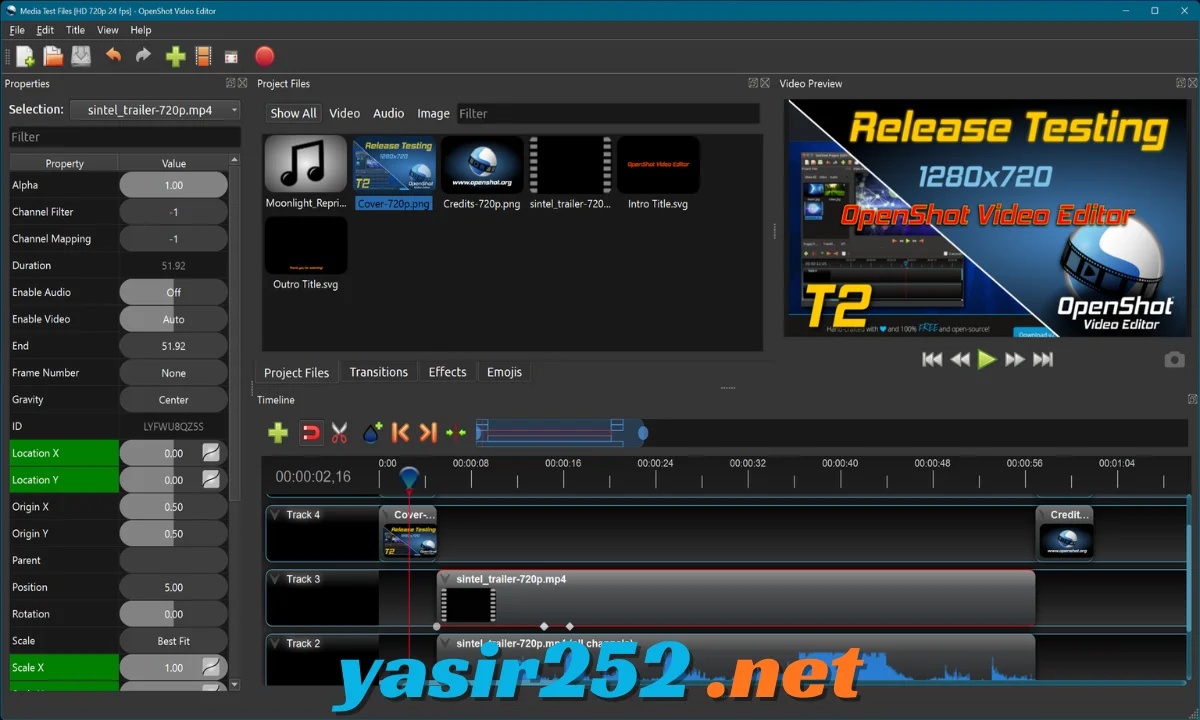
Task: Float the Video Preview panel
Action: coord(1180,83)
